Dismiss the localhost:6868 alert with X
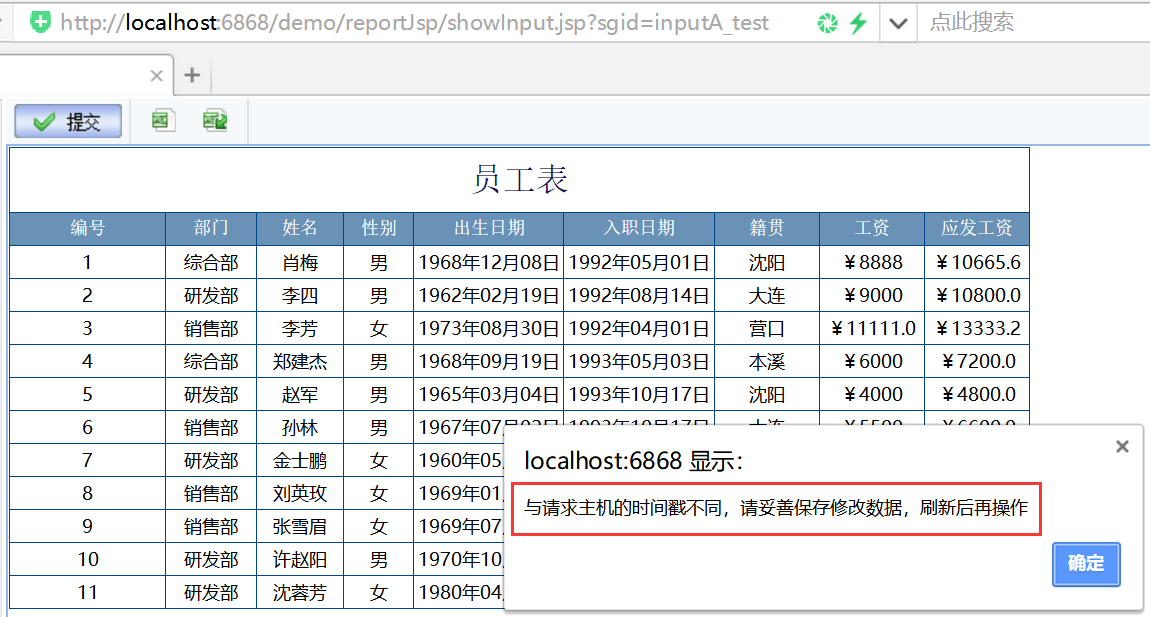Image resolution: width=1150 pixels, height=617 pixels. (x=1122, y=447)
